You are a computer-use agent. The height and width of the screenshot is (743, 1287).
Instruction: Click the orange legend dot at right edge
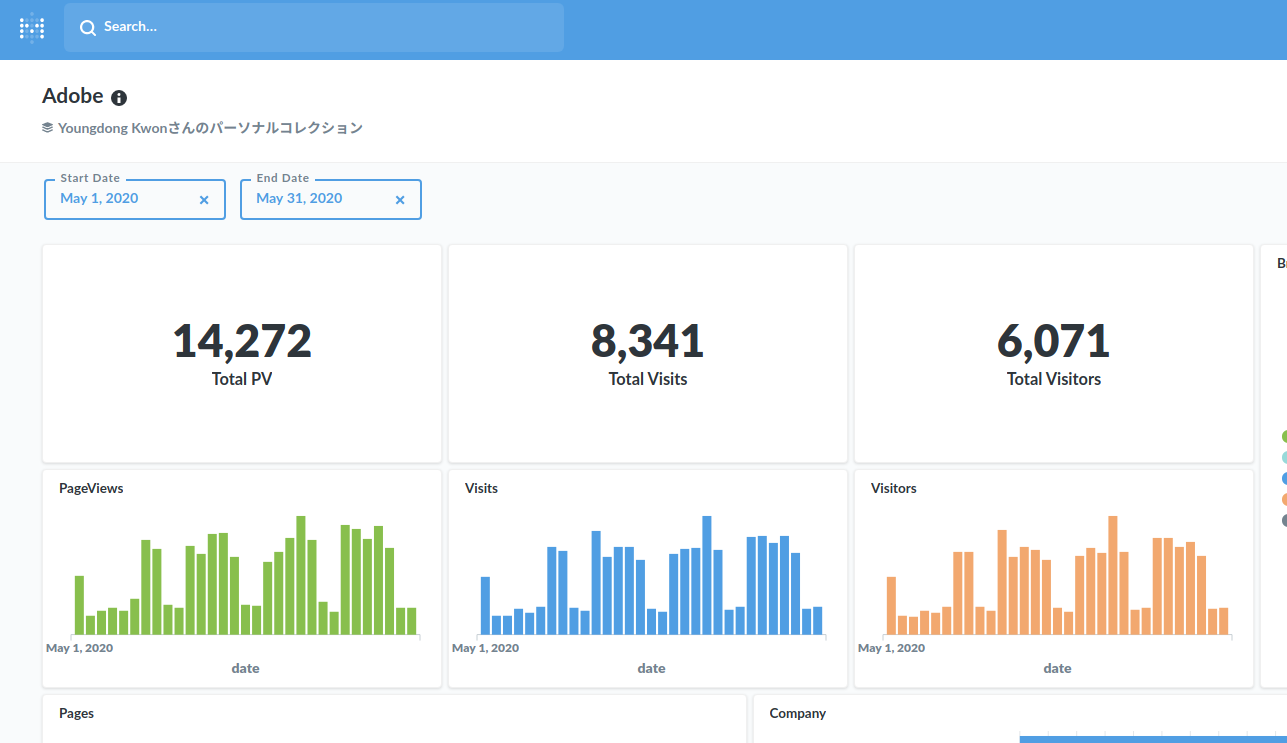click(1283, 499)
